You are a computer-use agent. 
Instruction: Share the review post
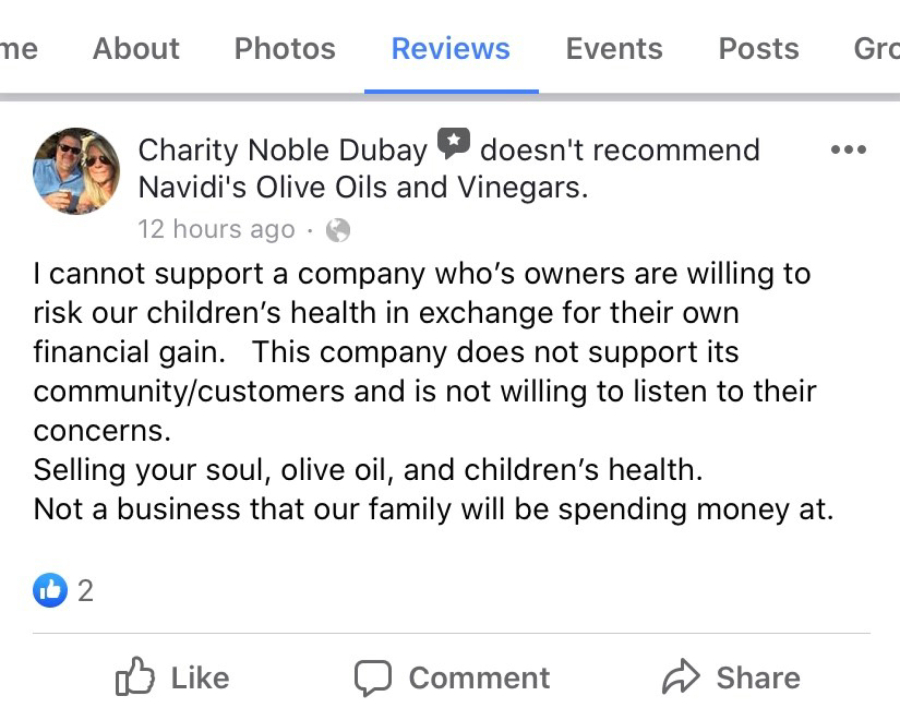tap(731, 678)
